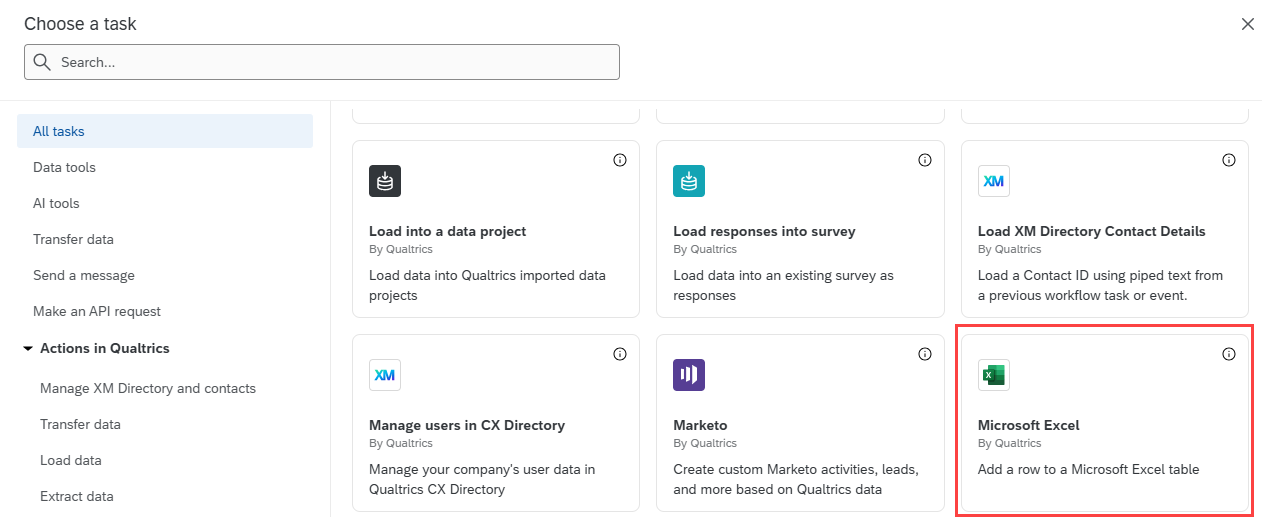The height and width of the screenshot is (517, 1262).
Task: Click the Load responses into survey icon
Action: point(689,181)
